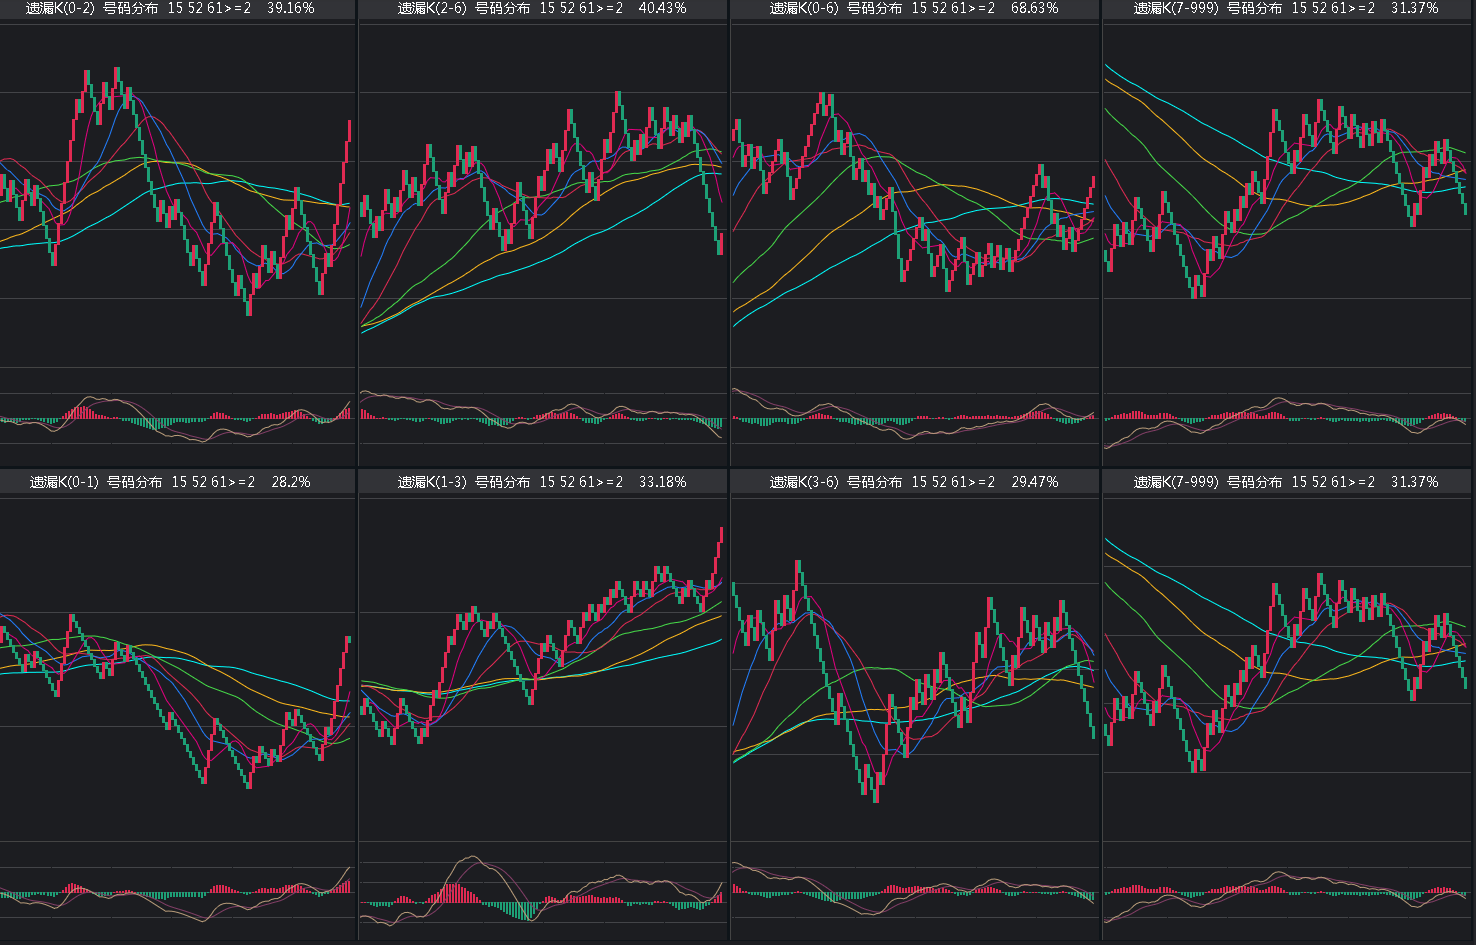
Task: Click the 40.43% value in the header
Action: (x=662, y=8)
